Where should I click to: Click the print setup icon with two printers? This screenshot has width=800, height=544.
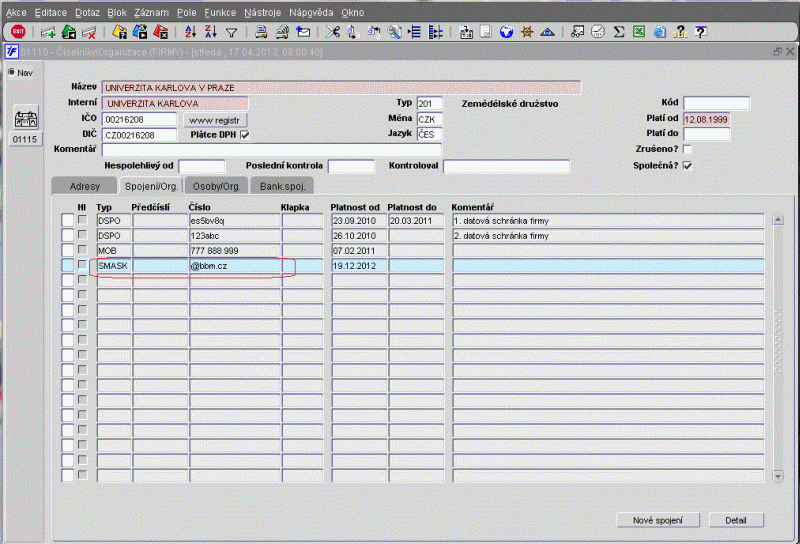coord(282,32)
